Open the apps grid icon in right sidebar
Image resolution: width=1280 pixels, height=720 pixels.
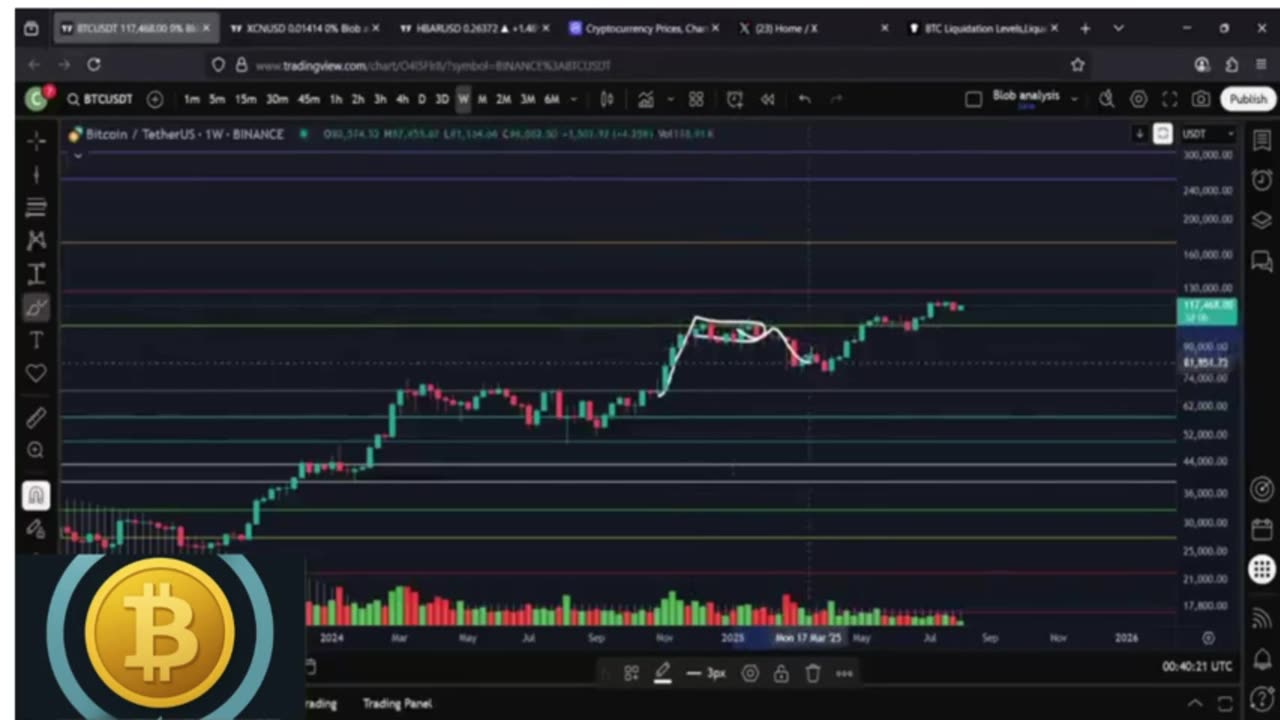(1261, 570)
